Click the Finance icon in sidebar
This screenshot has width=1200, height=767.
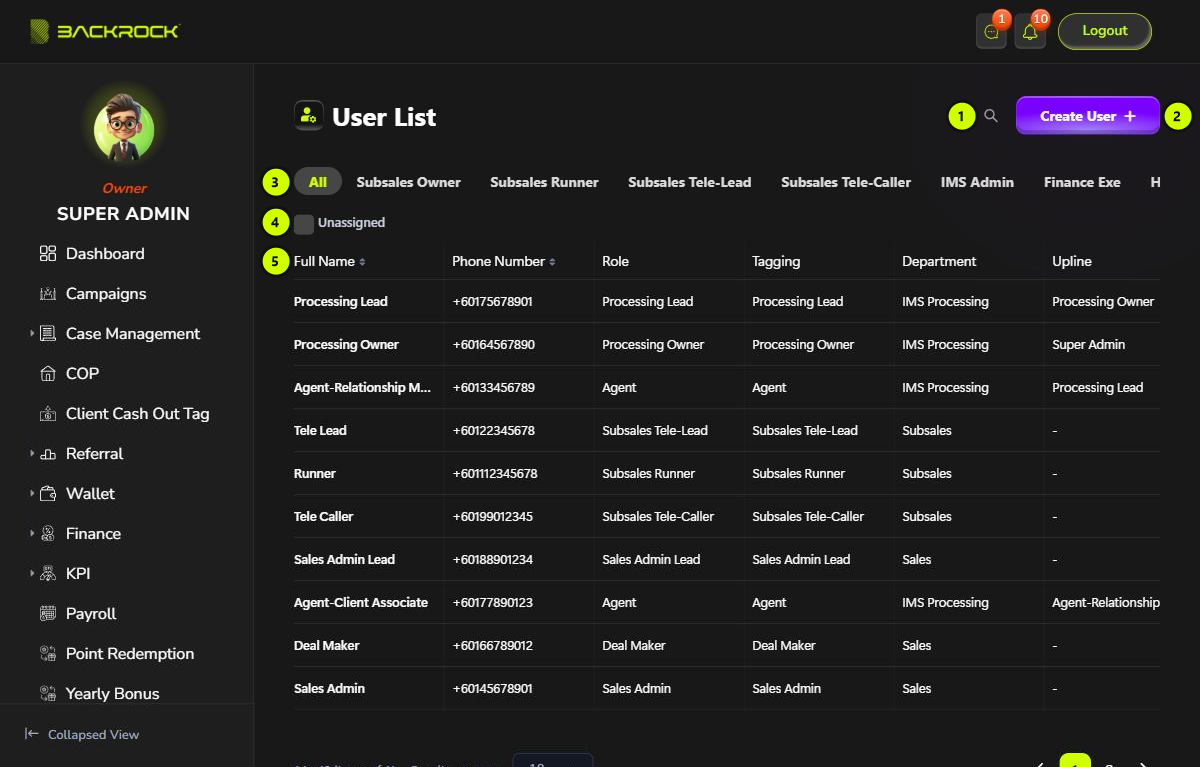(48, 534)
